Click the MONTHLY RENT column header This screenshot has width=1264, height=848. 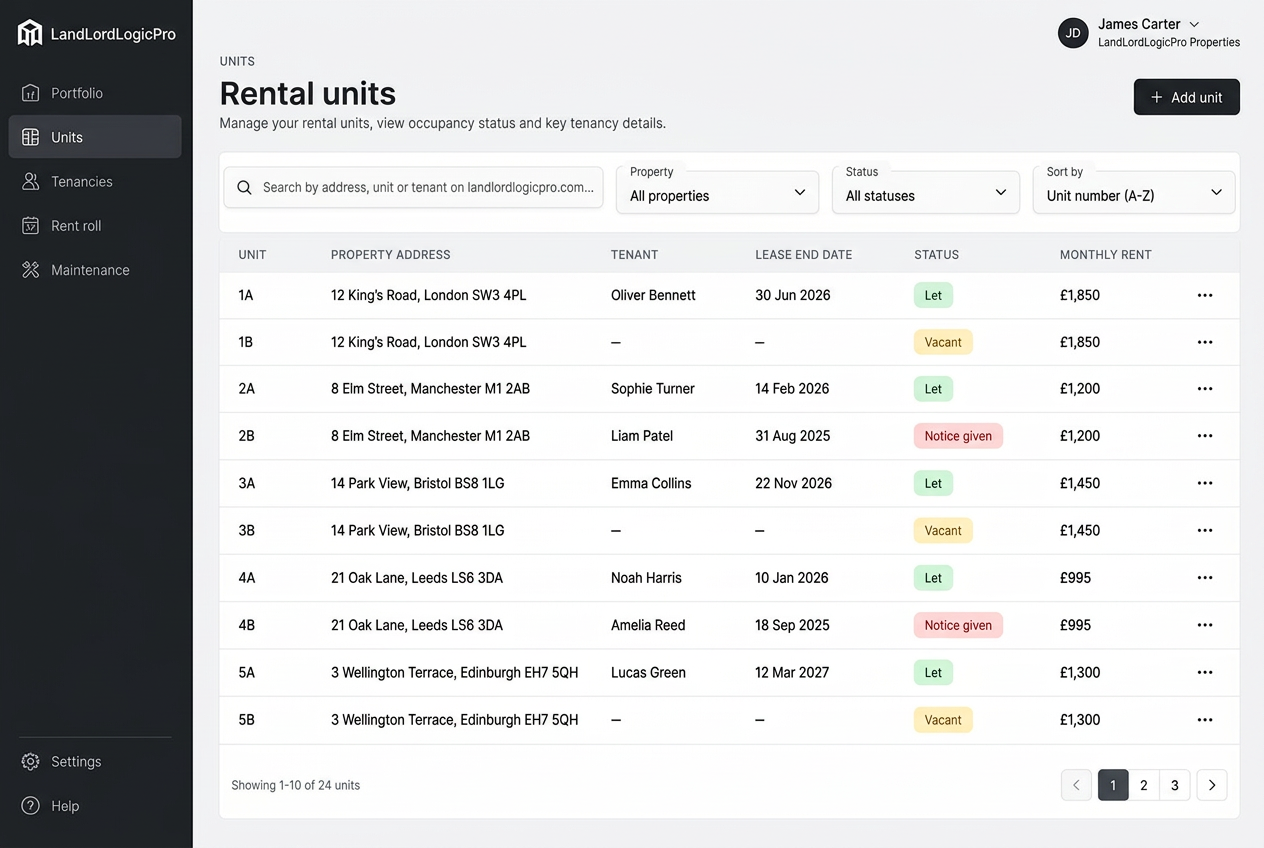pos(1106,255)
